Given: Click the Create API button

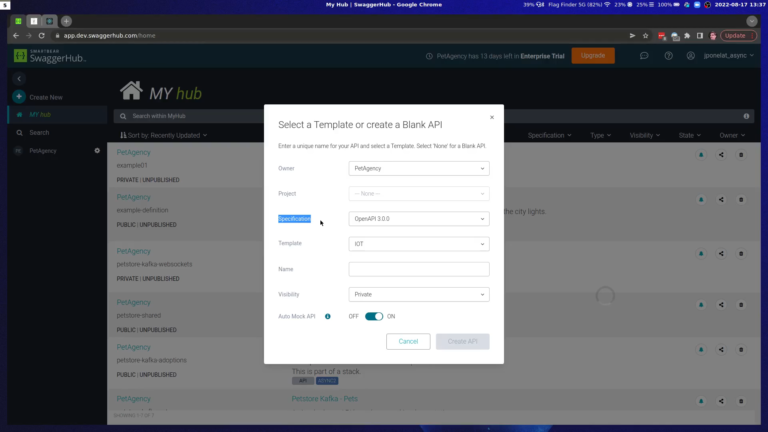Looking at the screenshot, I should click(462, 341).
